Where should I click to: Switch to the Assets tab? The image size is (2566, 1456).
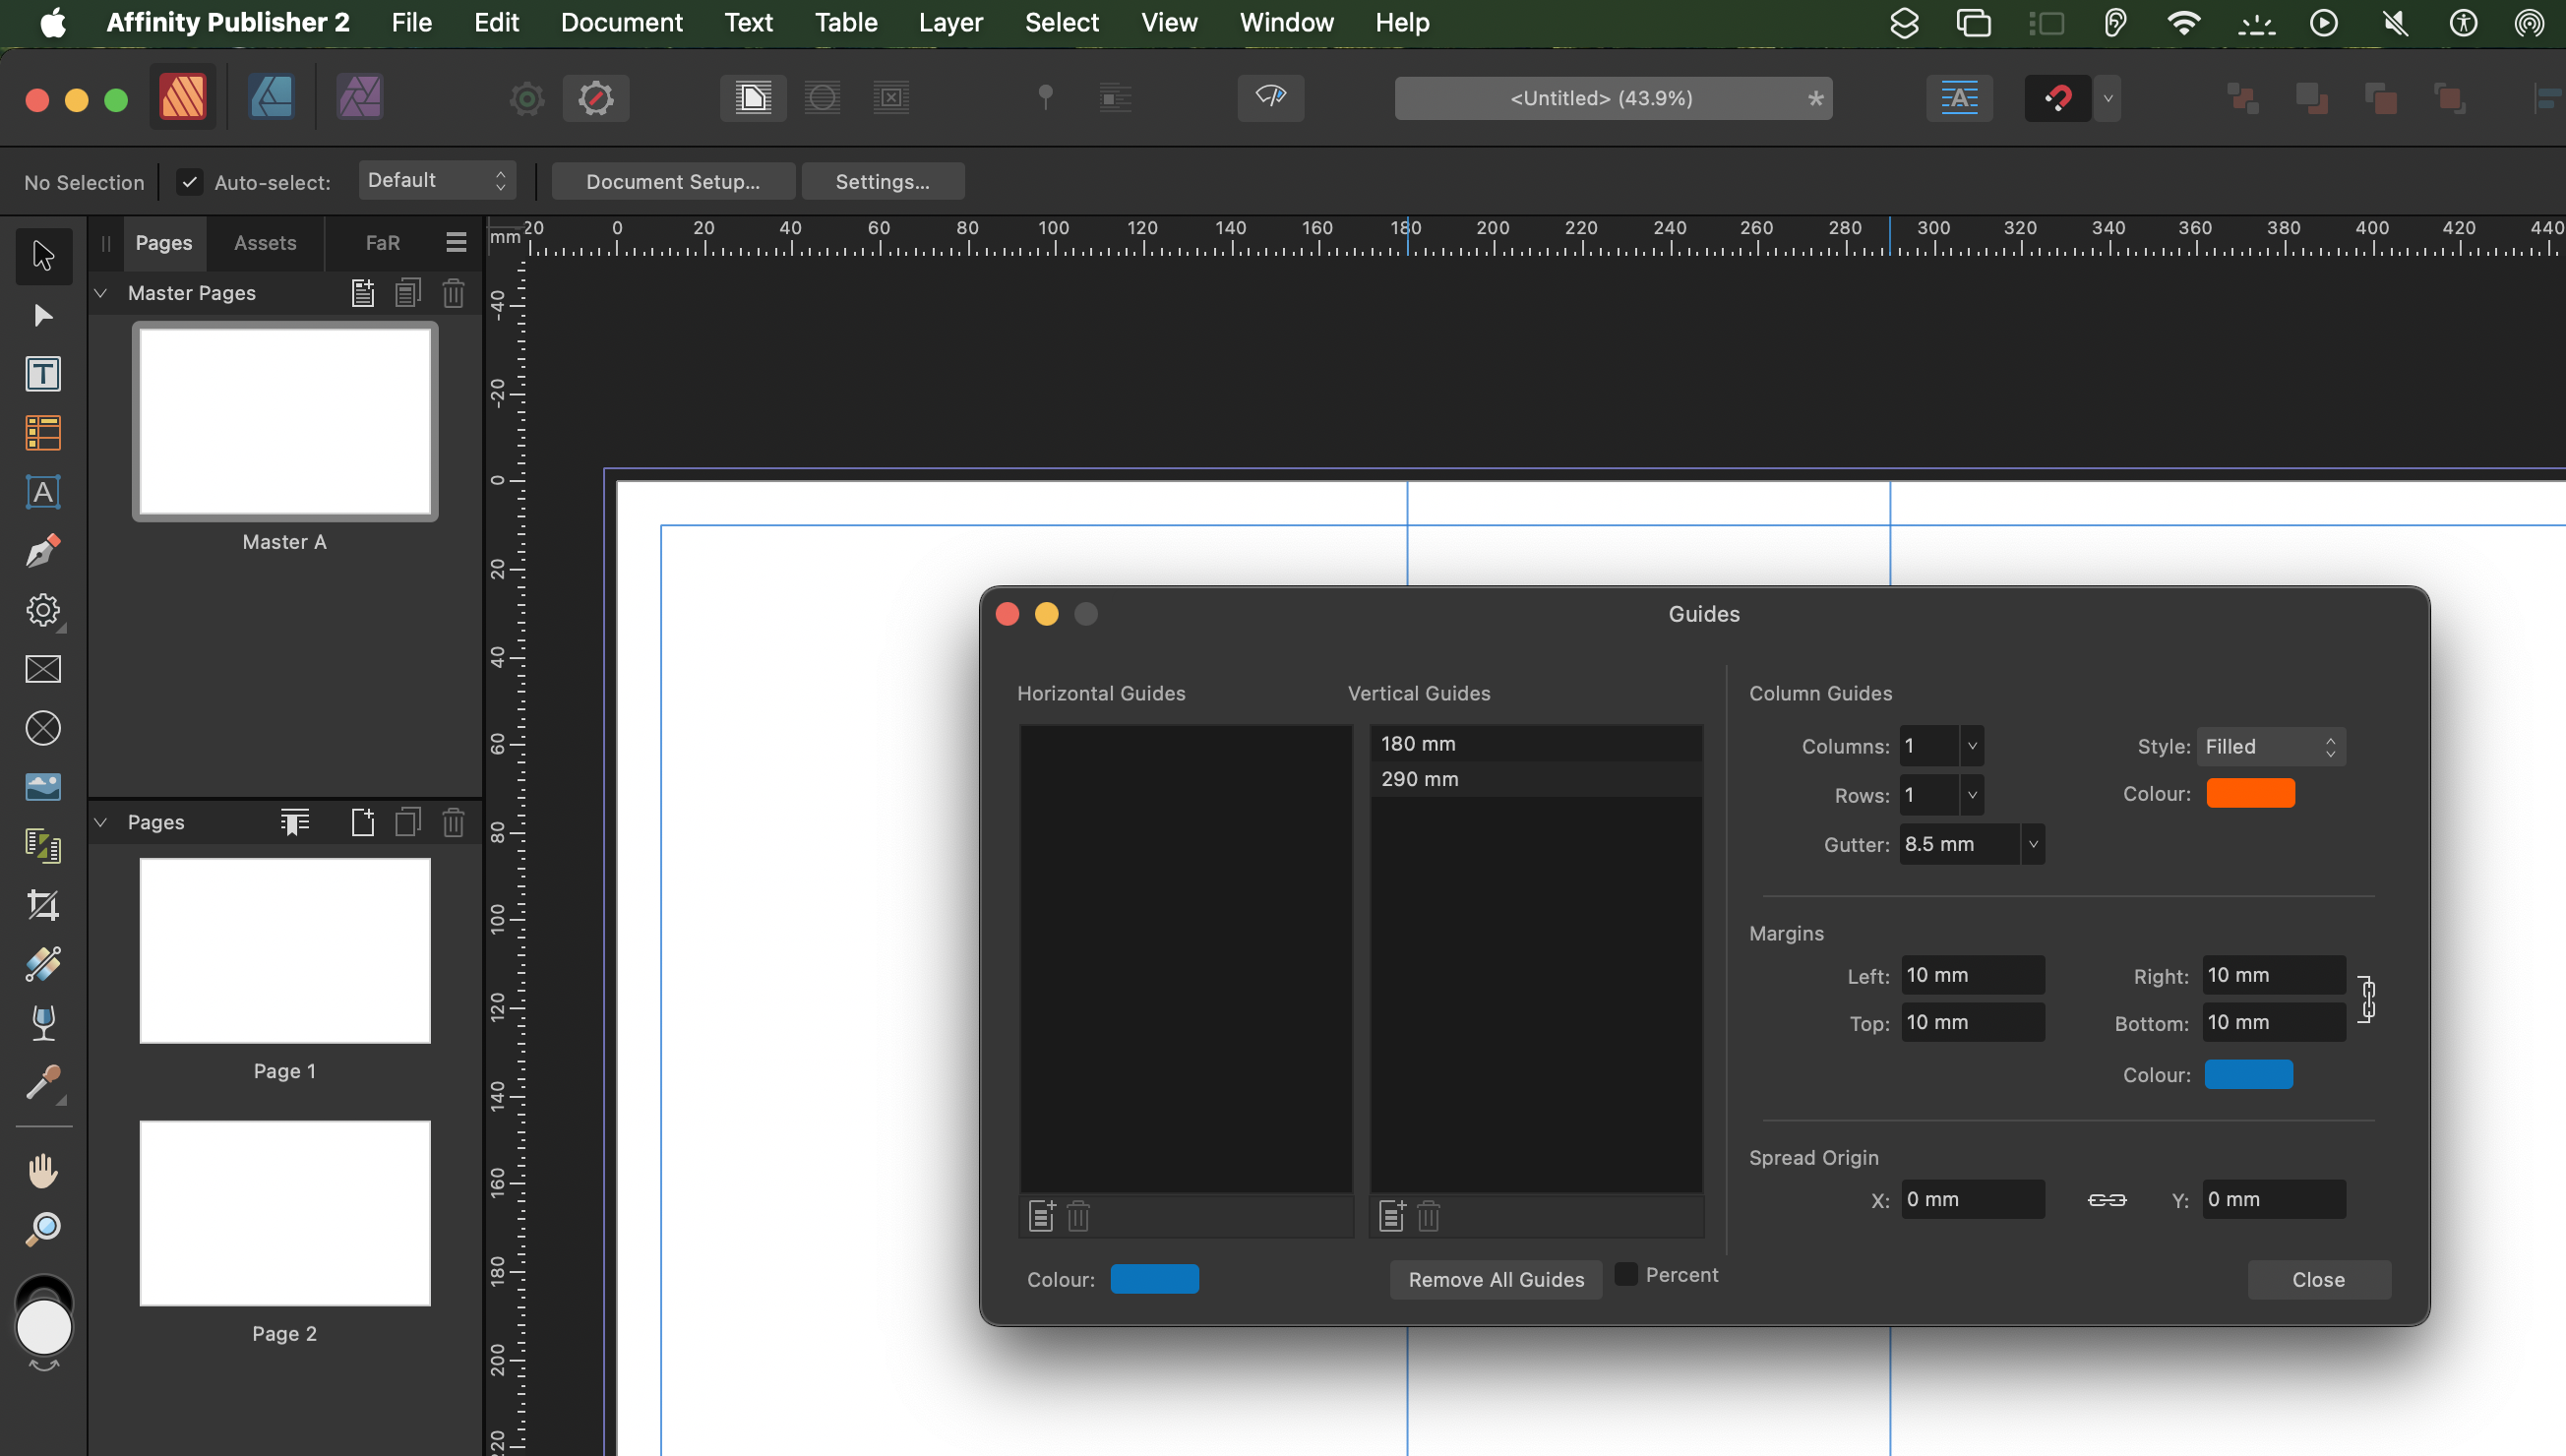(x=264, y=242)
